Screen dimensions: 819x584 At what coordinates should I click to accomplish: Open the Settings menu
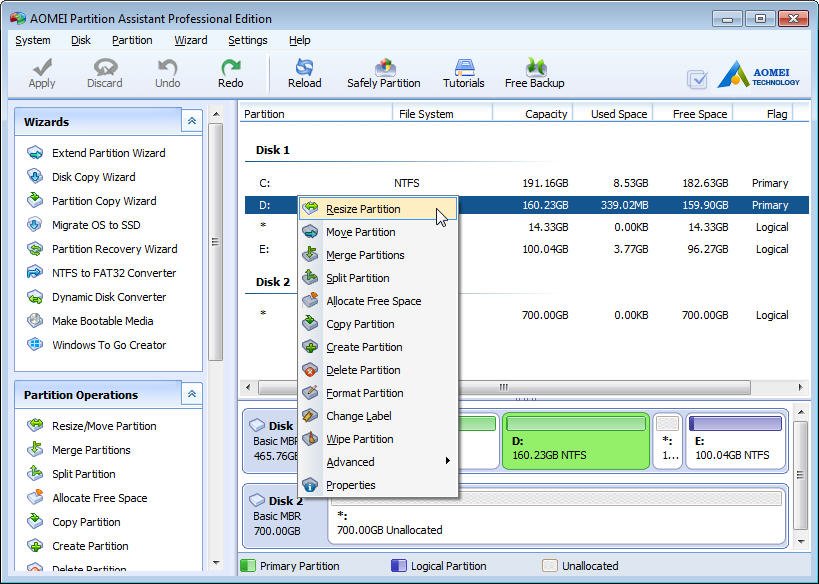[x=247, y=40]
